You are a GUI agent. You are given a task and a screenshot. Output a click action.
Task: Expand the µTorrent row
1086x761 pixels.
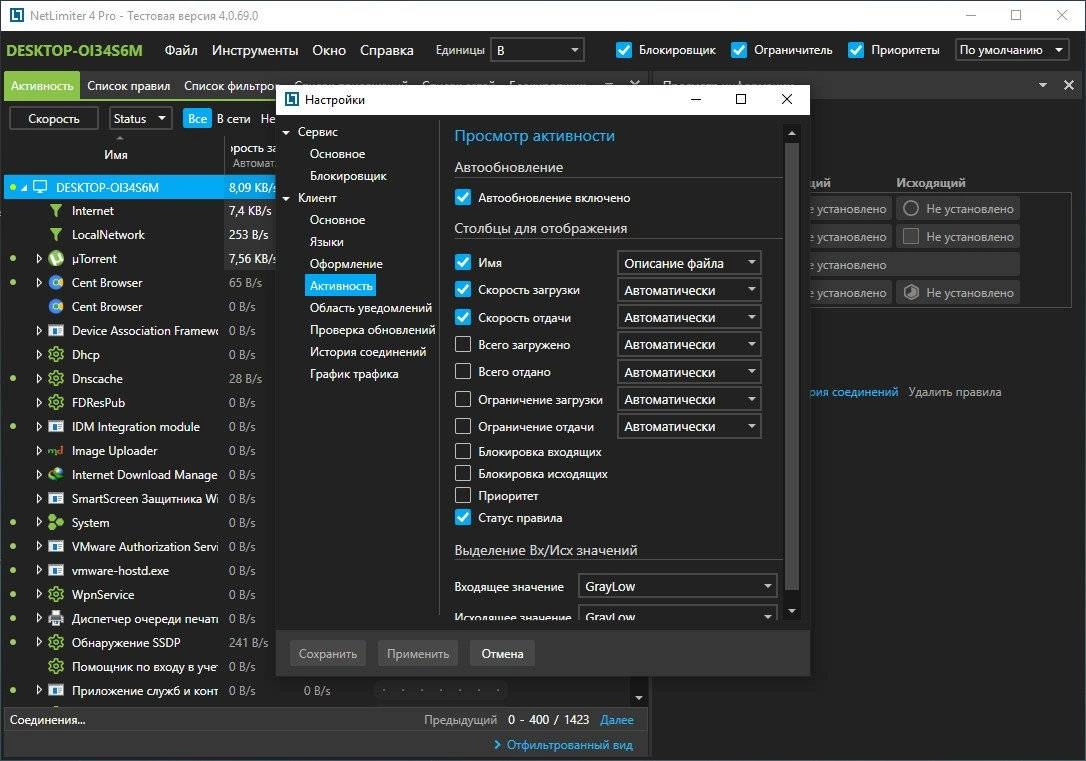coord(39,259)
